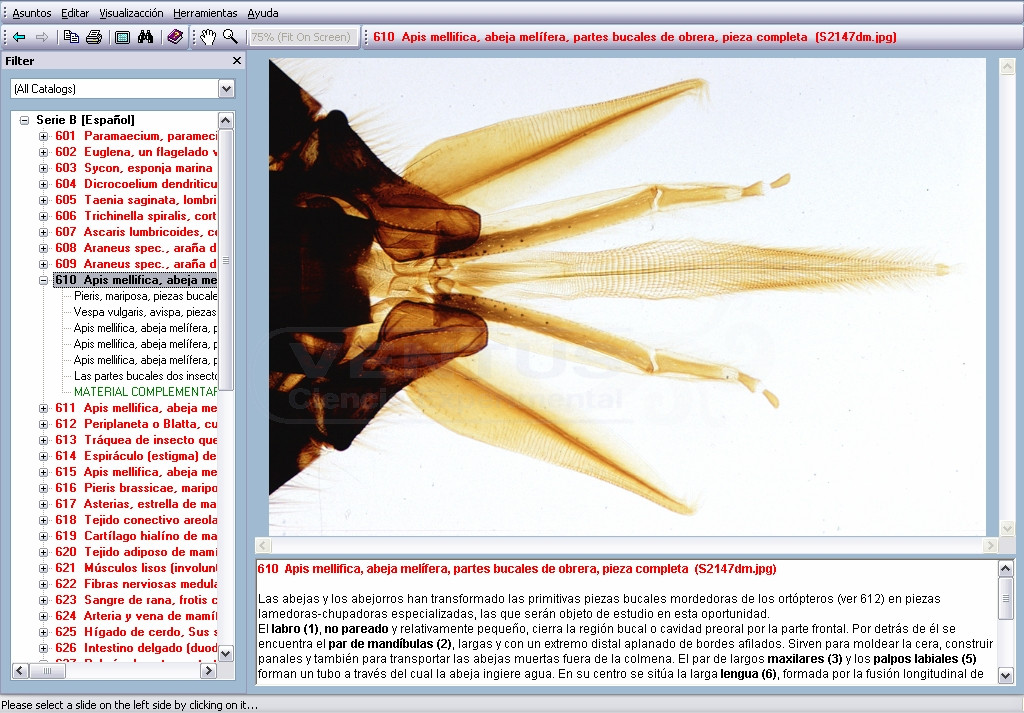Open the (All Catalogs) dropdown
Image resolution: width=1024 pixels, height=713 pixels.
[228, 89]
